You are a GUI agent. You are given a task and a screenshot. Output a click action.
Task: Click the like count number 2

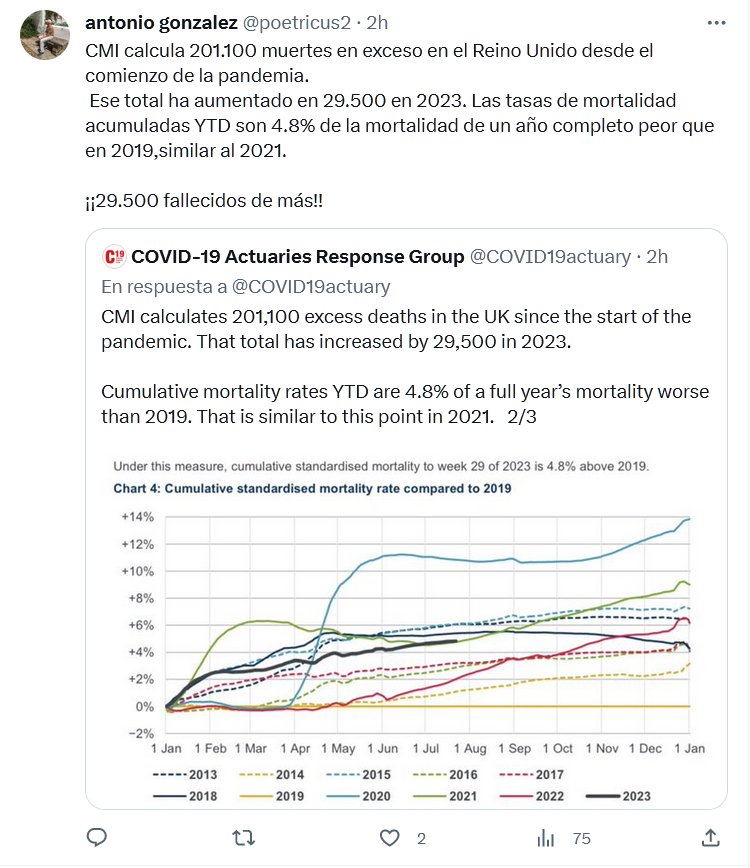(x=421, y=838)
